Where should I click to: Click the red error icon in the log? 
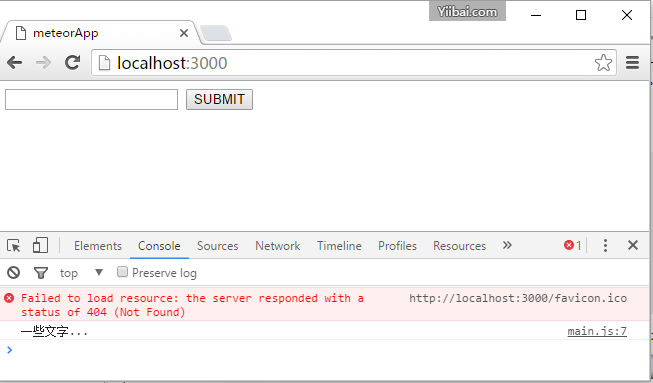(x=9, y=298)
